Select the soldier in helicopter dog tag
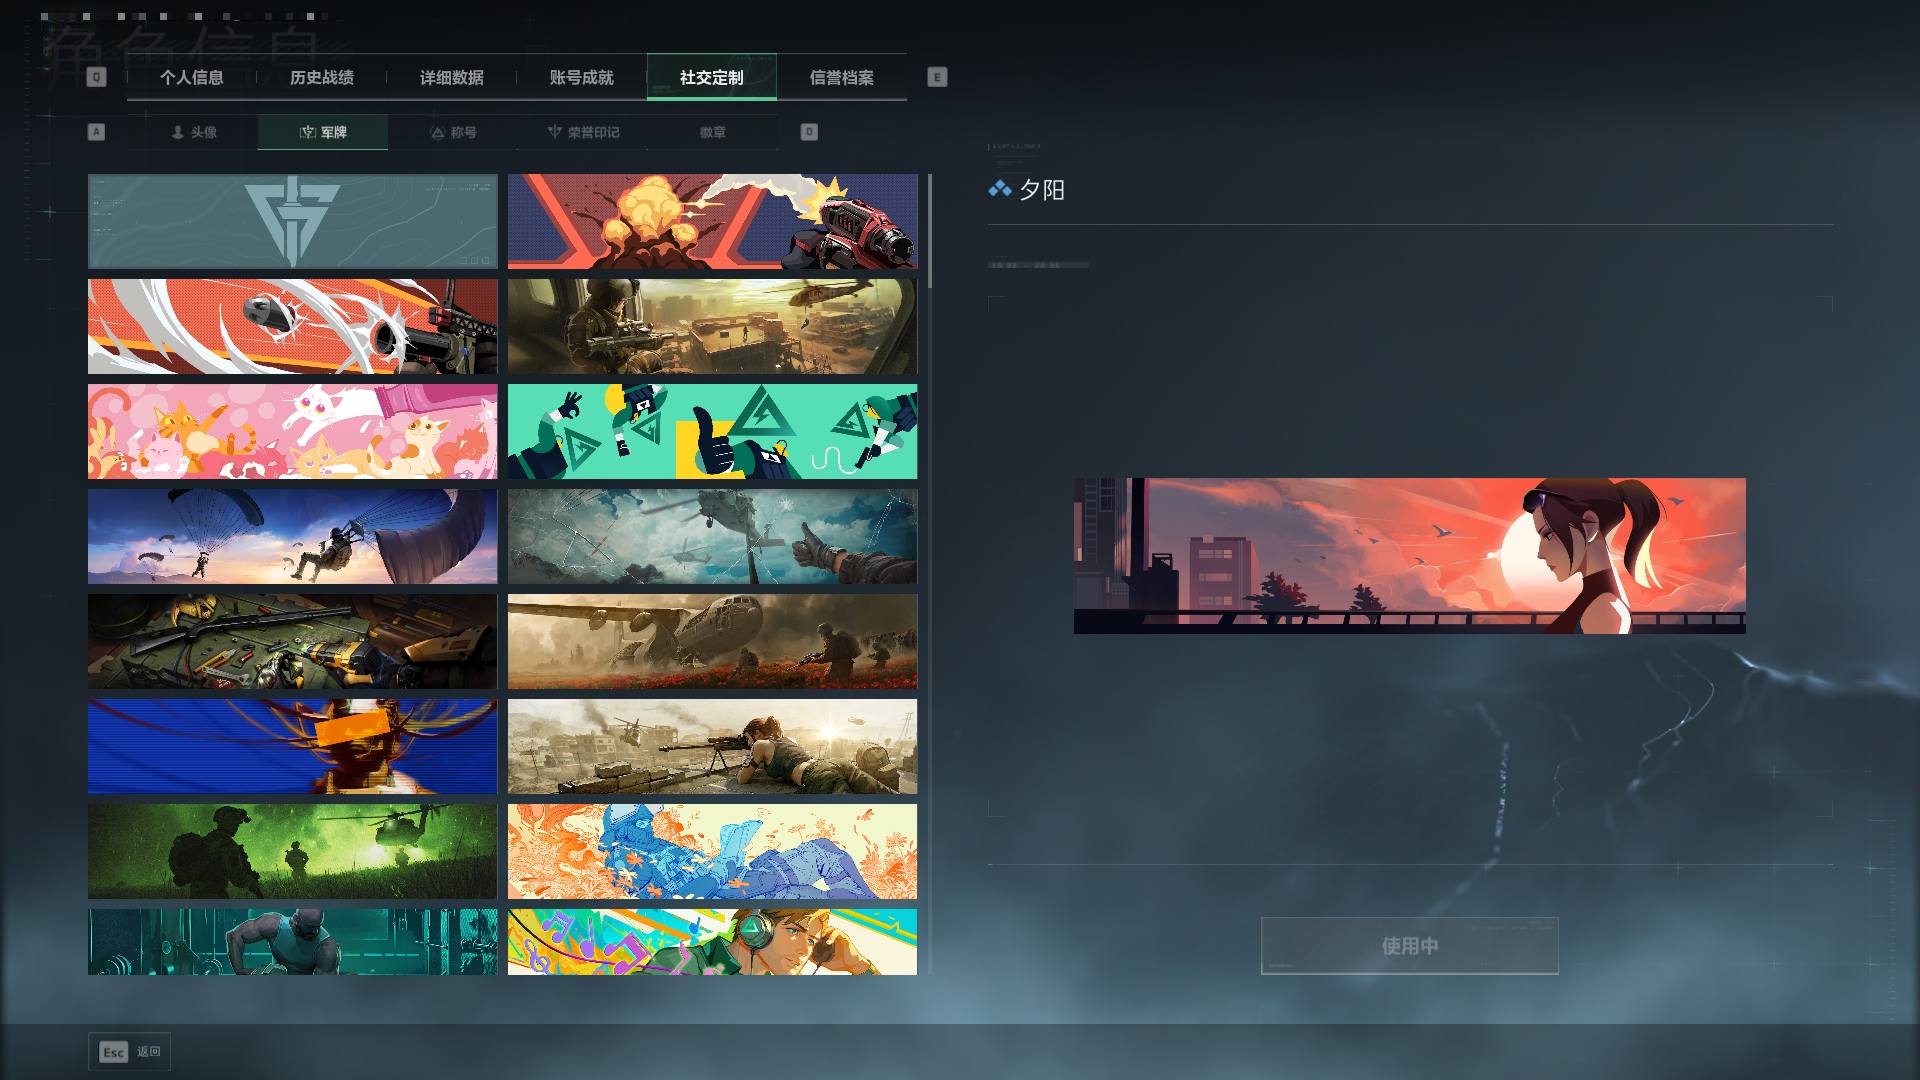 point(712,326)
